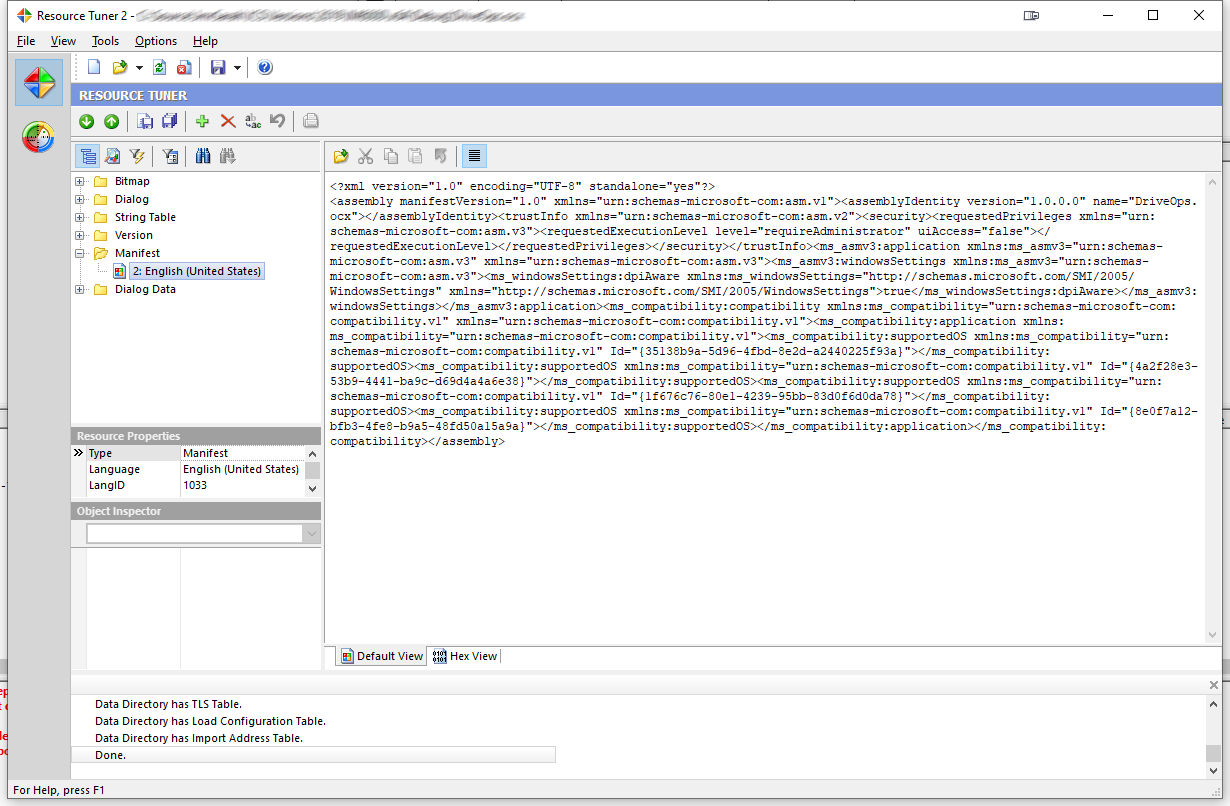Expand the Dialog Data tree node
The width and height of the screenshot is (1230, 806).
point(80,289)
